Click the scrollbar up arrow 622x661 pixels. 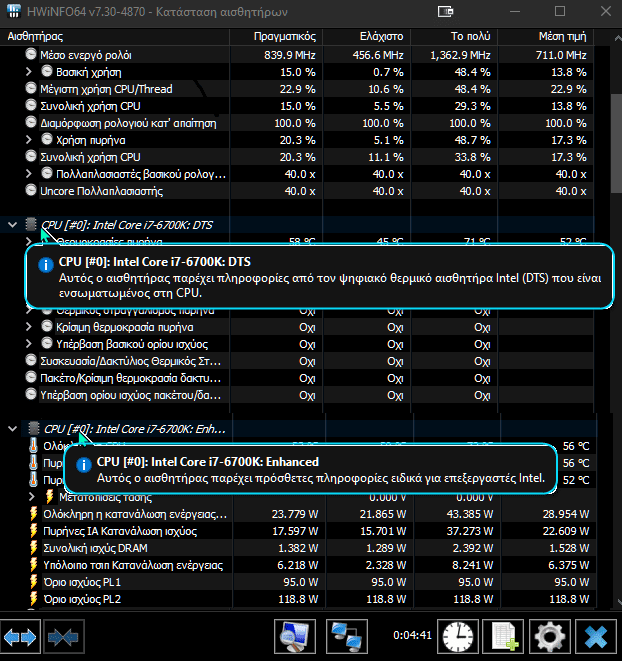pyautogui.click(x=617, y=38)
